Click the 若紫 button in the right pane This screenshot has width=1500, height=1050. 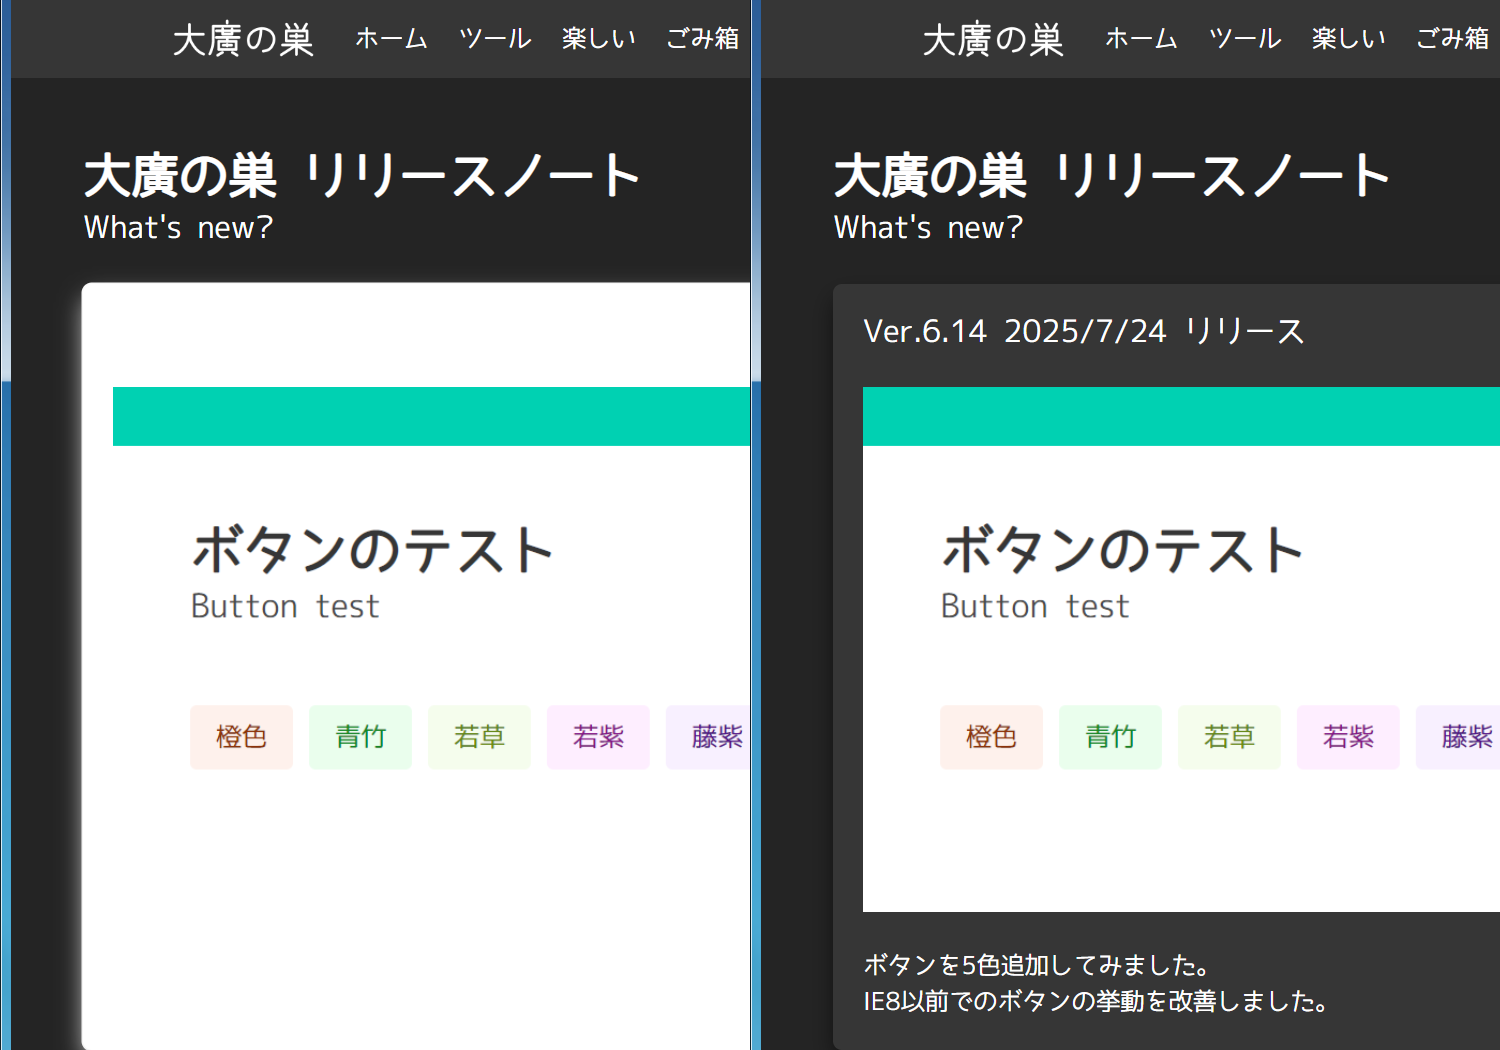pyautogui.click(x=1348, y=737)
